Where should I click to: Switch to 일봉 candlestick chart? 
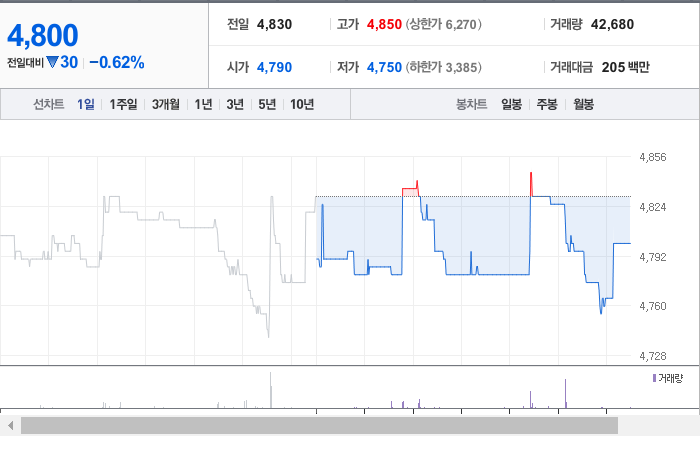coord(512,104)
